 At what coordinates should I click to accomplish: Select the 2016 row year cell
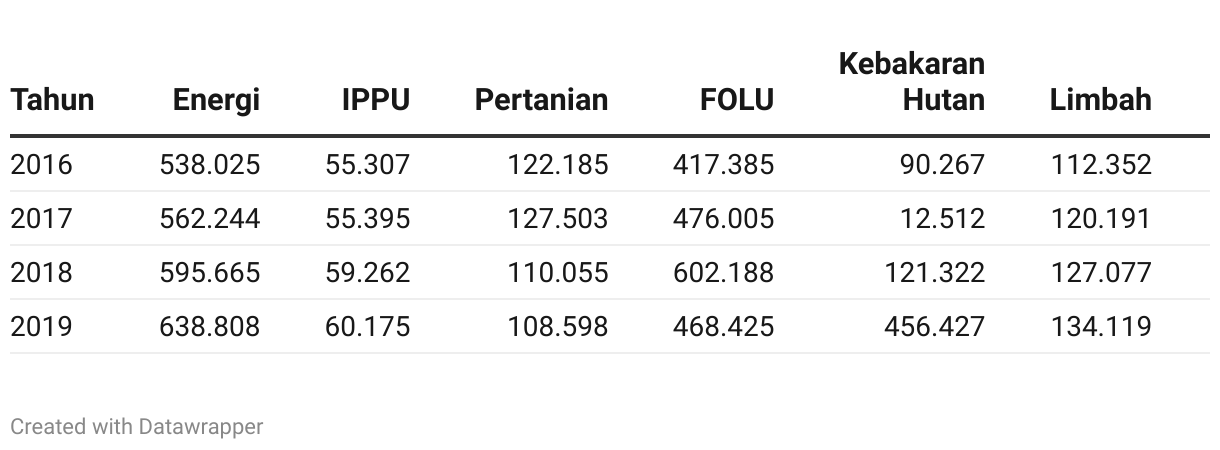pyautogui.click(x=42, y=164)
